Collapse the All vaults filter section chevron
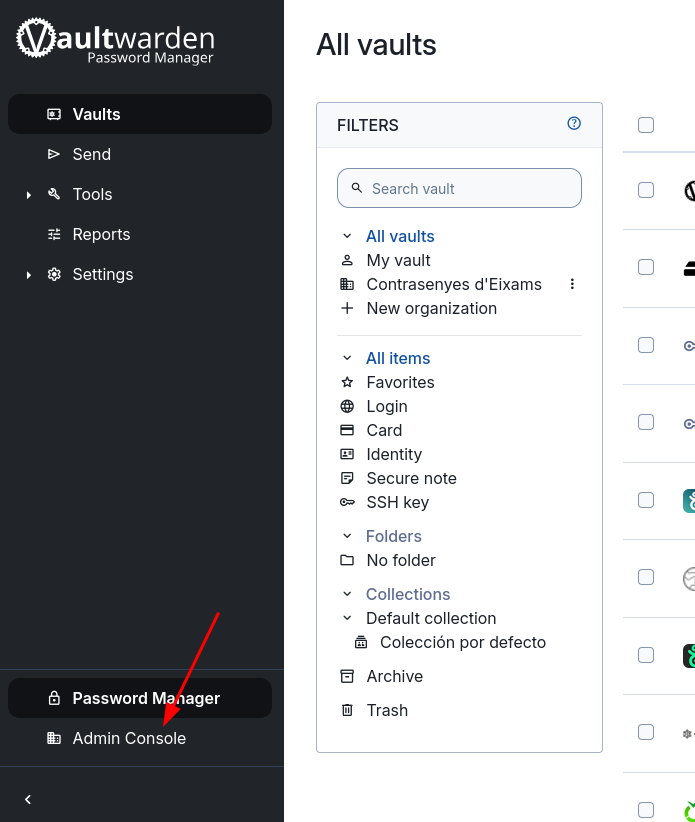The width and height of the screenshot is (695, 822). [347, 236]
